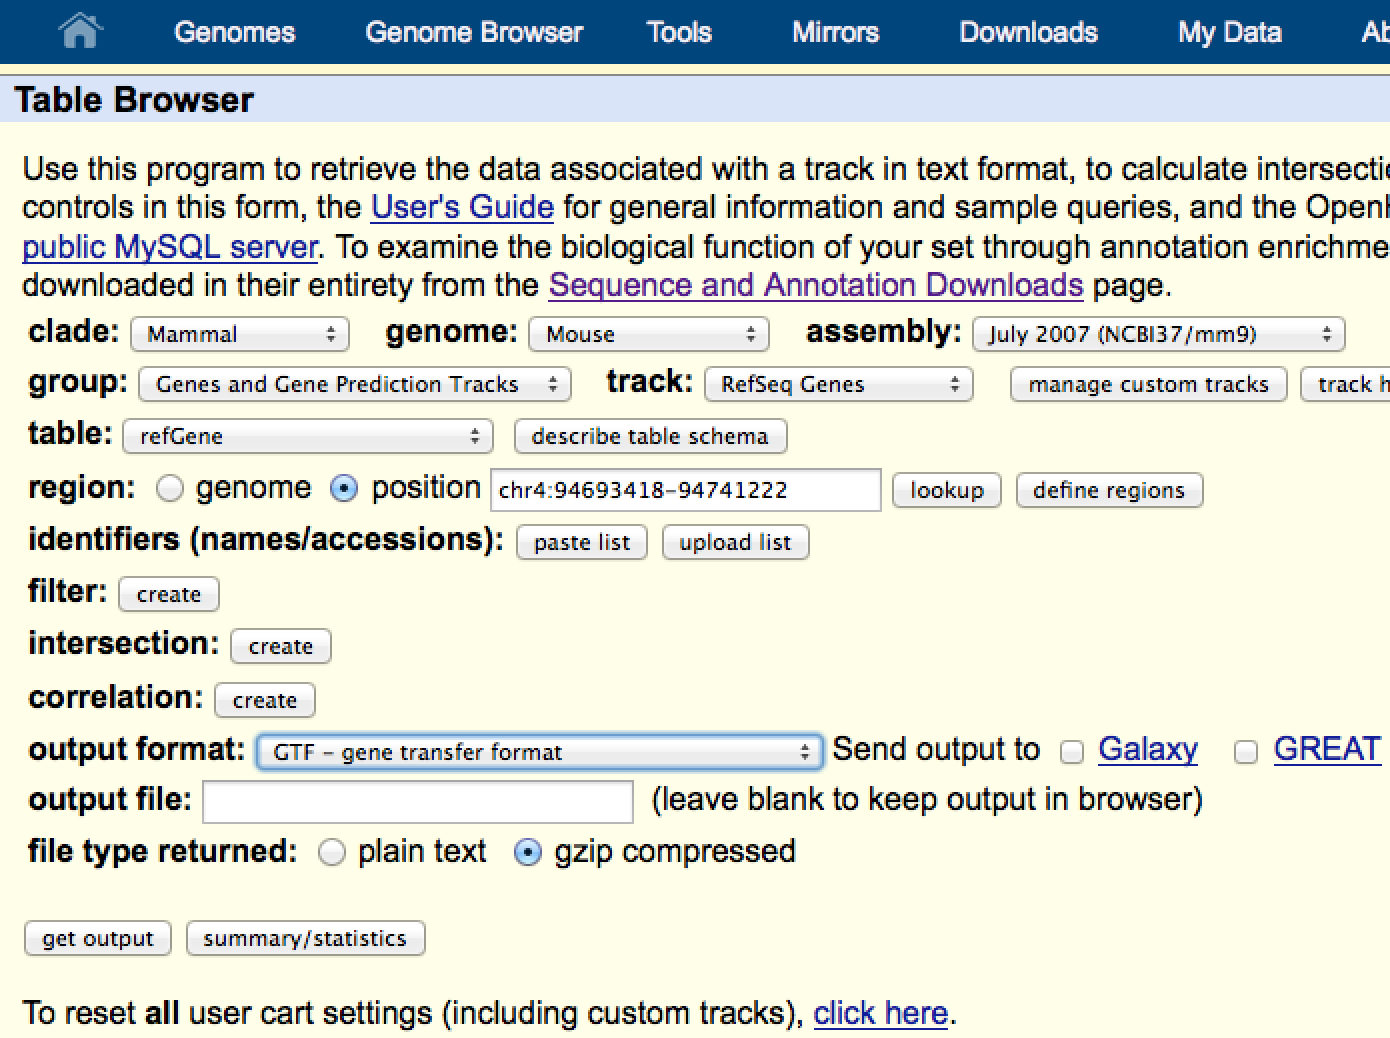Open the assembly dropdown July 2007 mm9
This screenshot has width=1390, height=1038.
(1159, 334)
